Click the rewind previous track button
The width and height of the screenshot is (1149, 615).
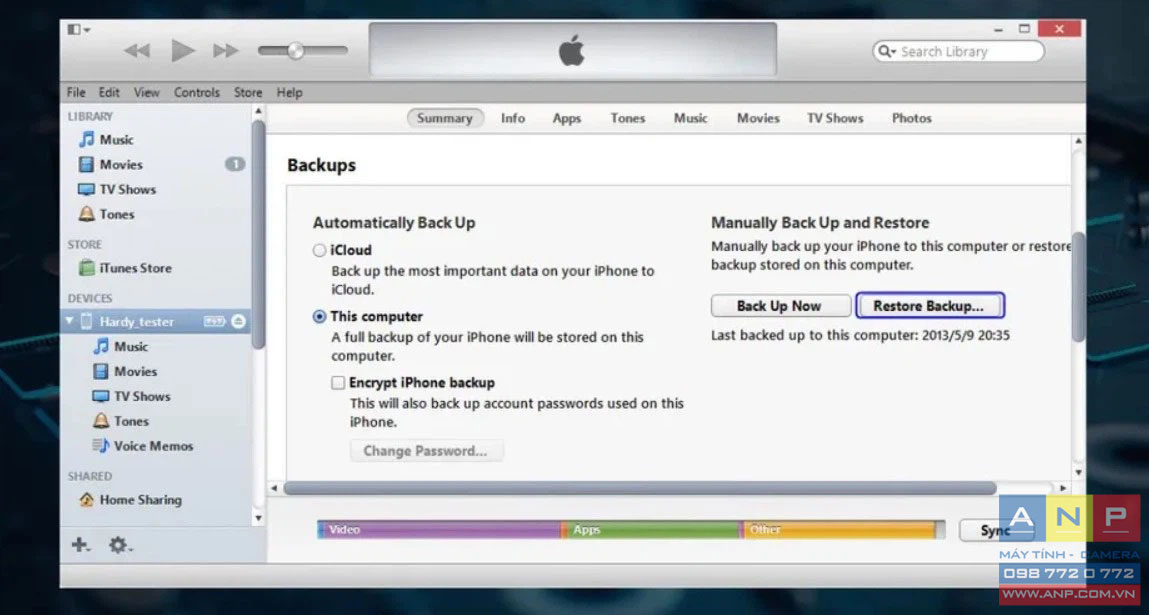point(137,51)
